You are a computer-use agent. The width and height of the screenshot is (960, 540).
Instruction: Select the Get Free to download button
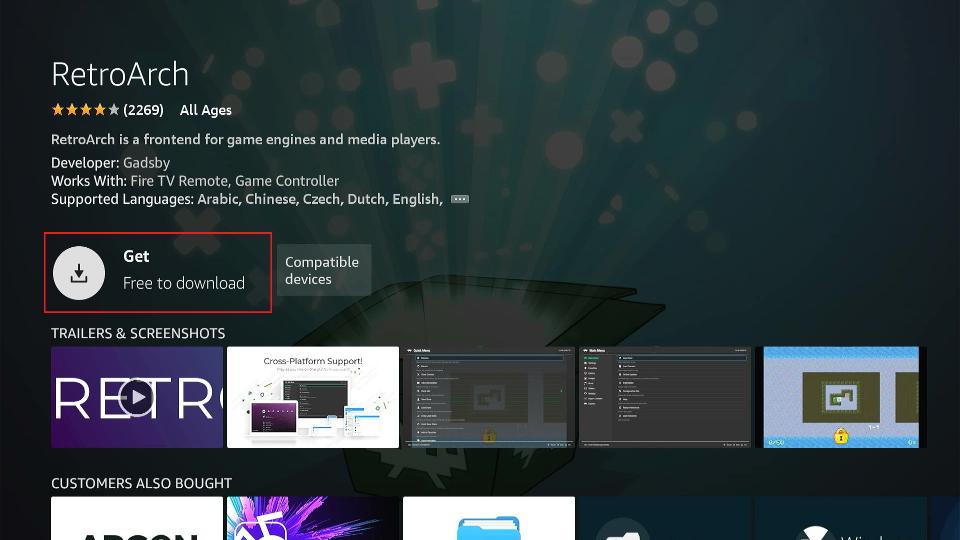pos(158,272)
